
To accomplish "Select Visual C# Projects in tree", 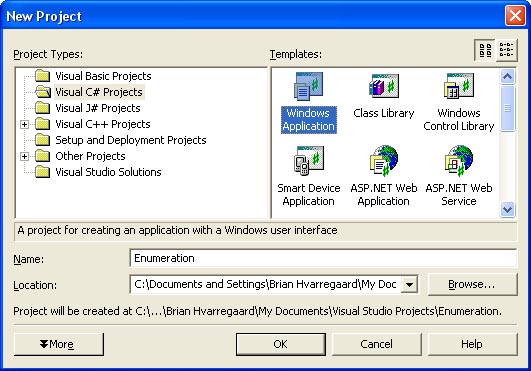I will point(99,92).
